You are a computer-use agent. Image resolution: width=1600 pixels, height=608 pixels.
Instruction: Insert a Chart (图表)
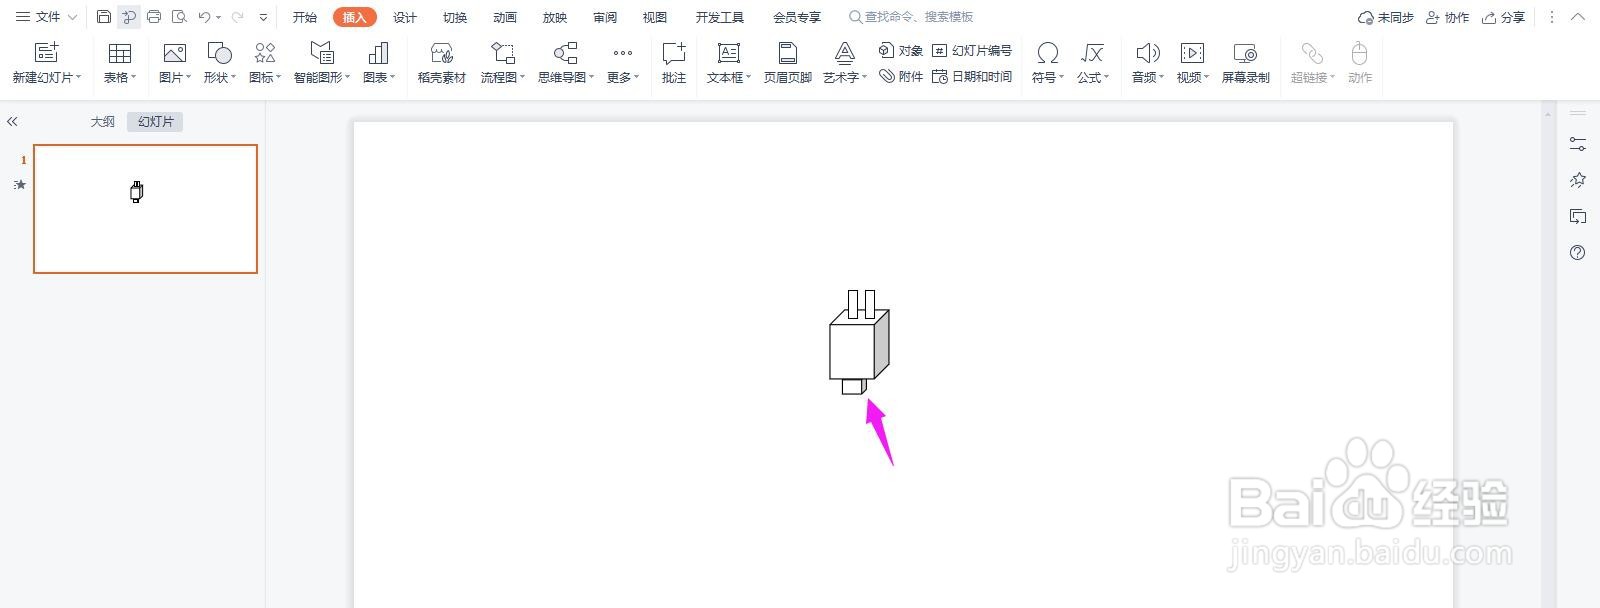point(379,62)
